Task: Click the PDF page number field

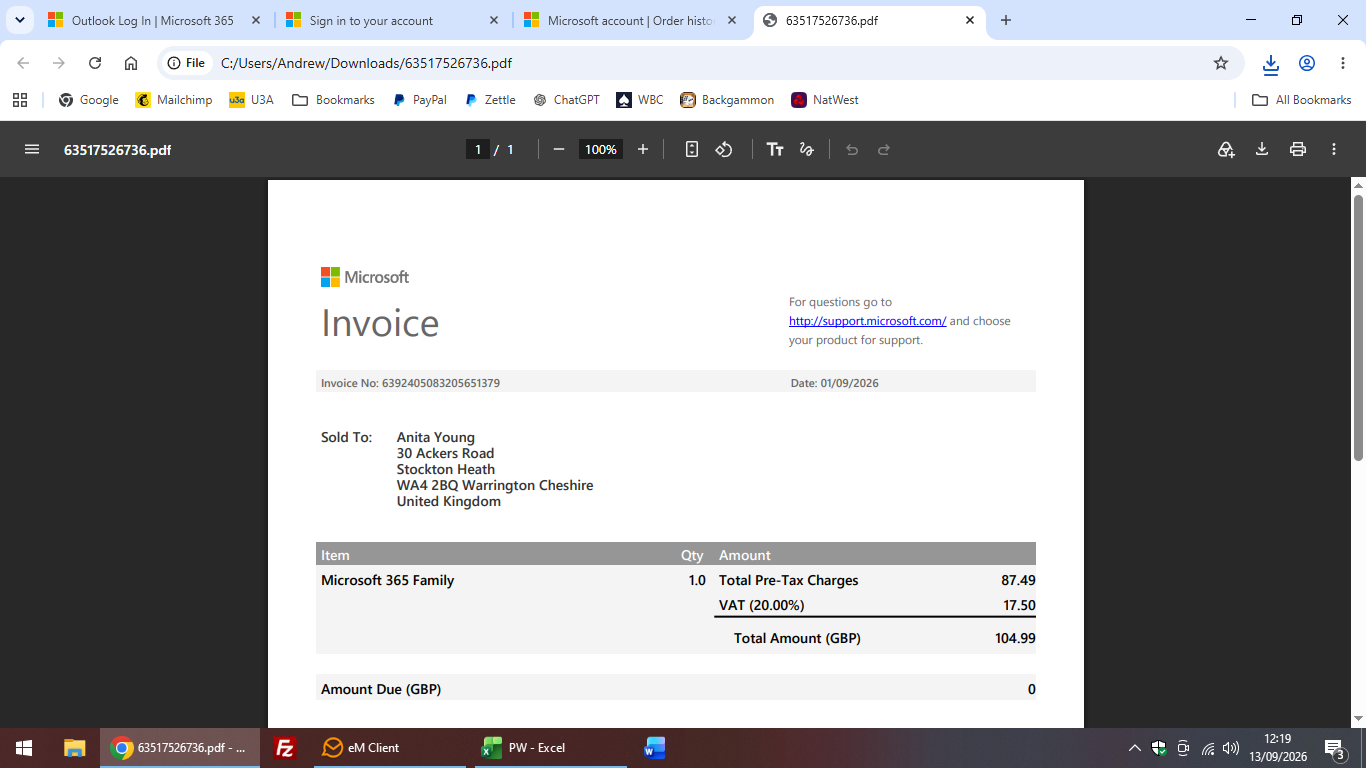Action: (x=478, y=149)
